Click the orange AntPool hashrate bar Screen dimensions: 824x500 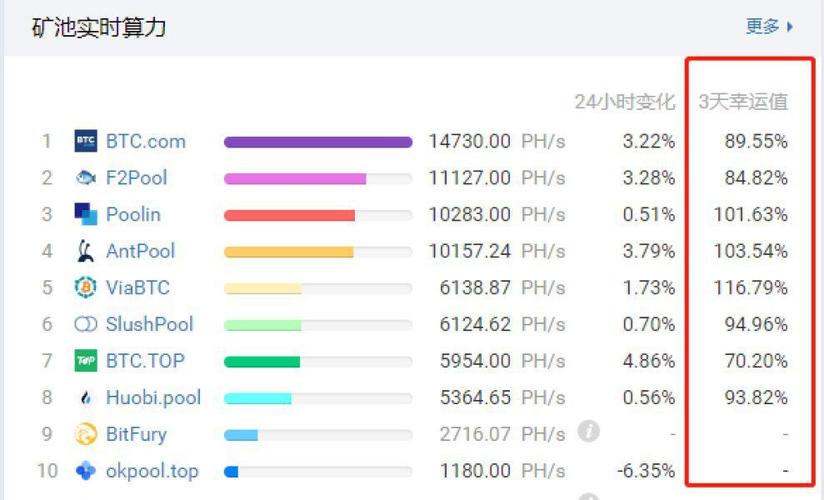click(289, 252)
